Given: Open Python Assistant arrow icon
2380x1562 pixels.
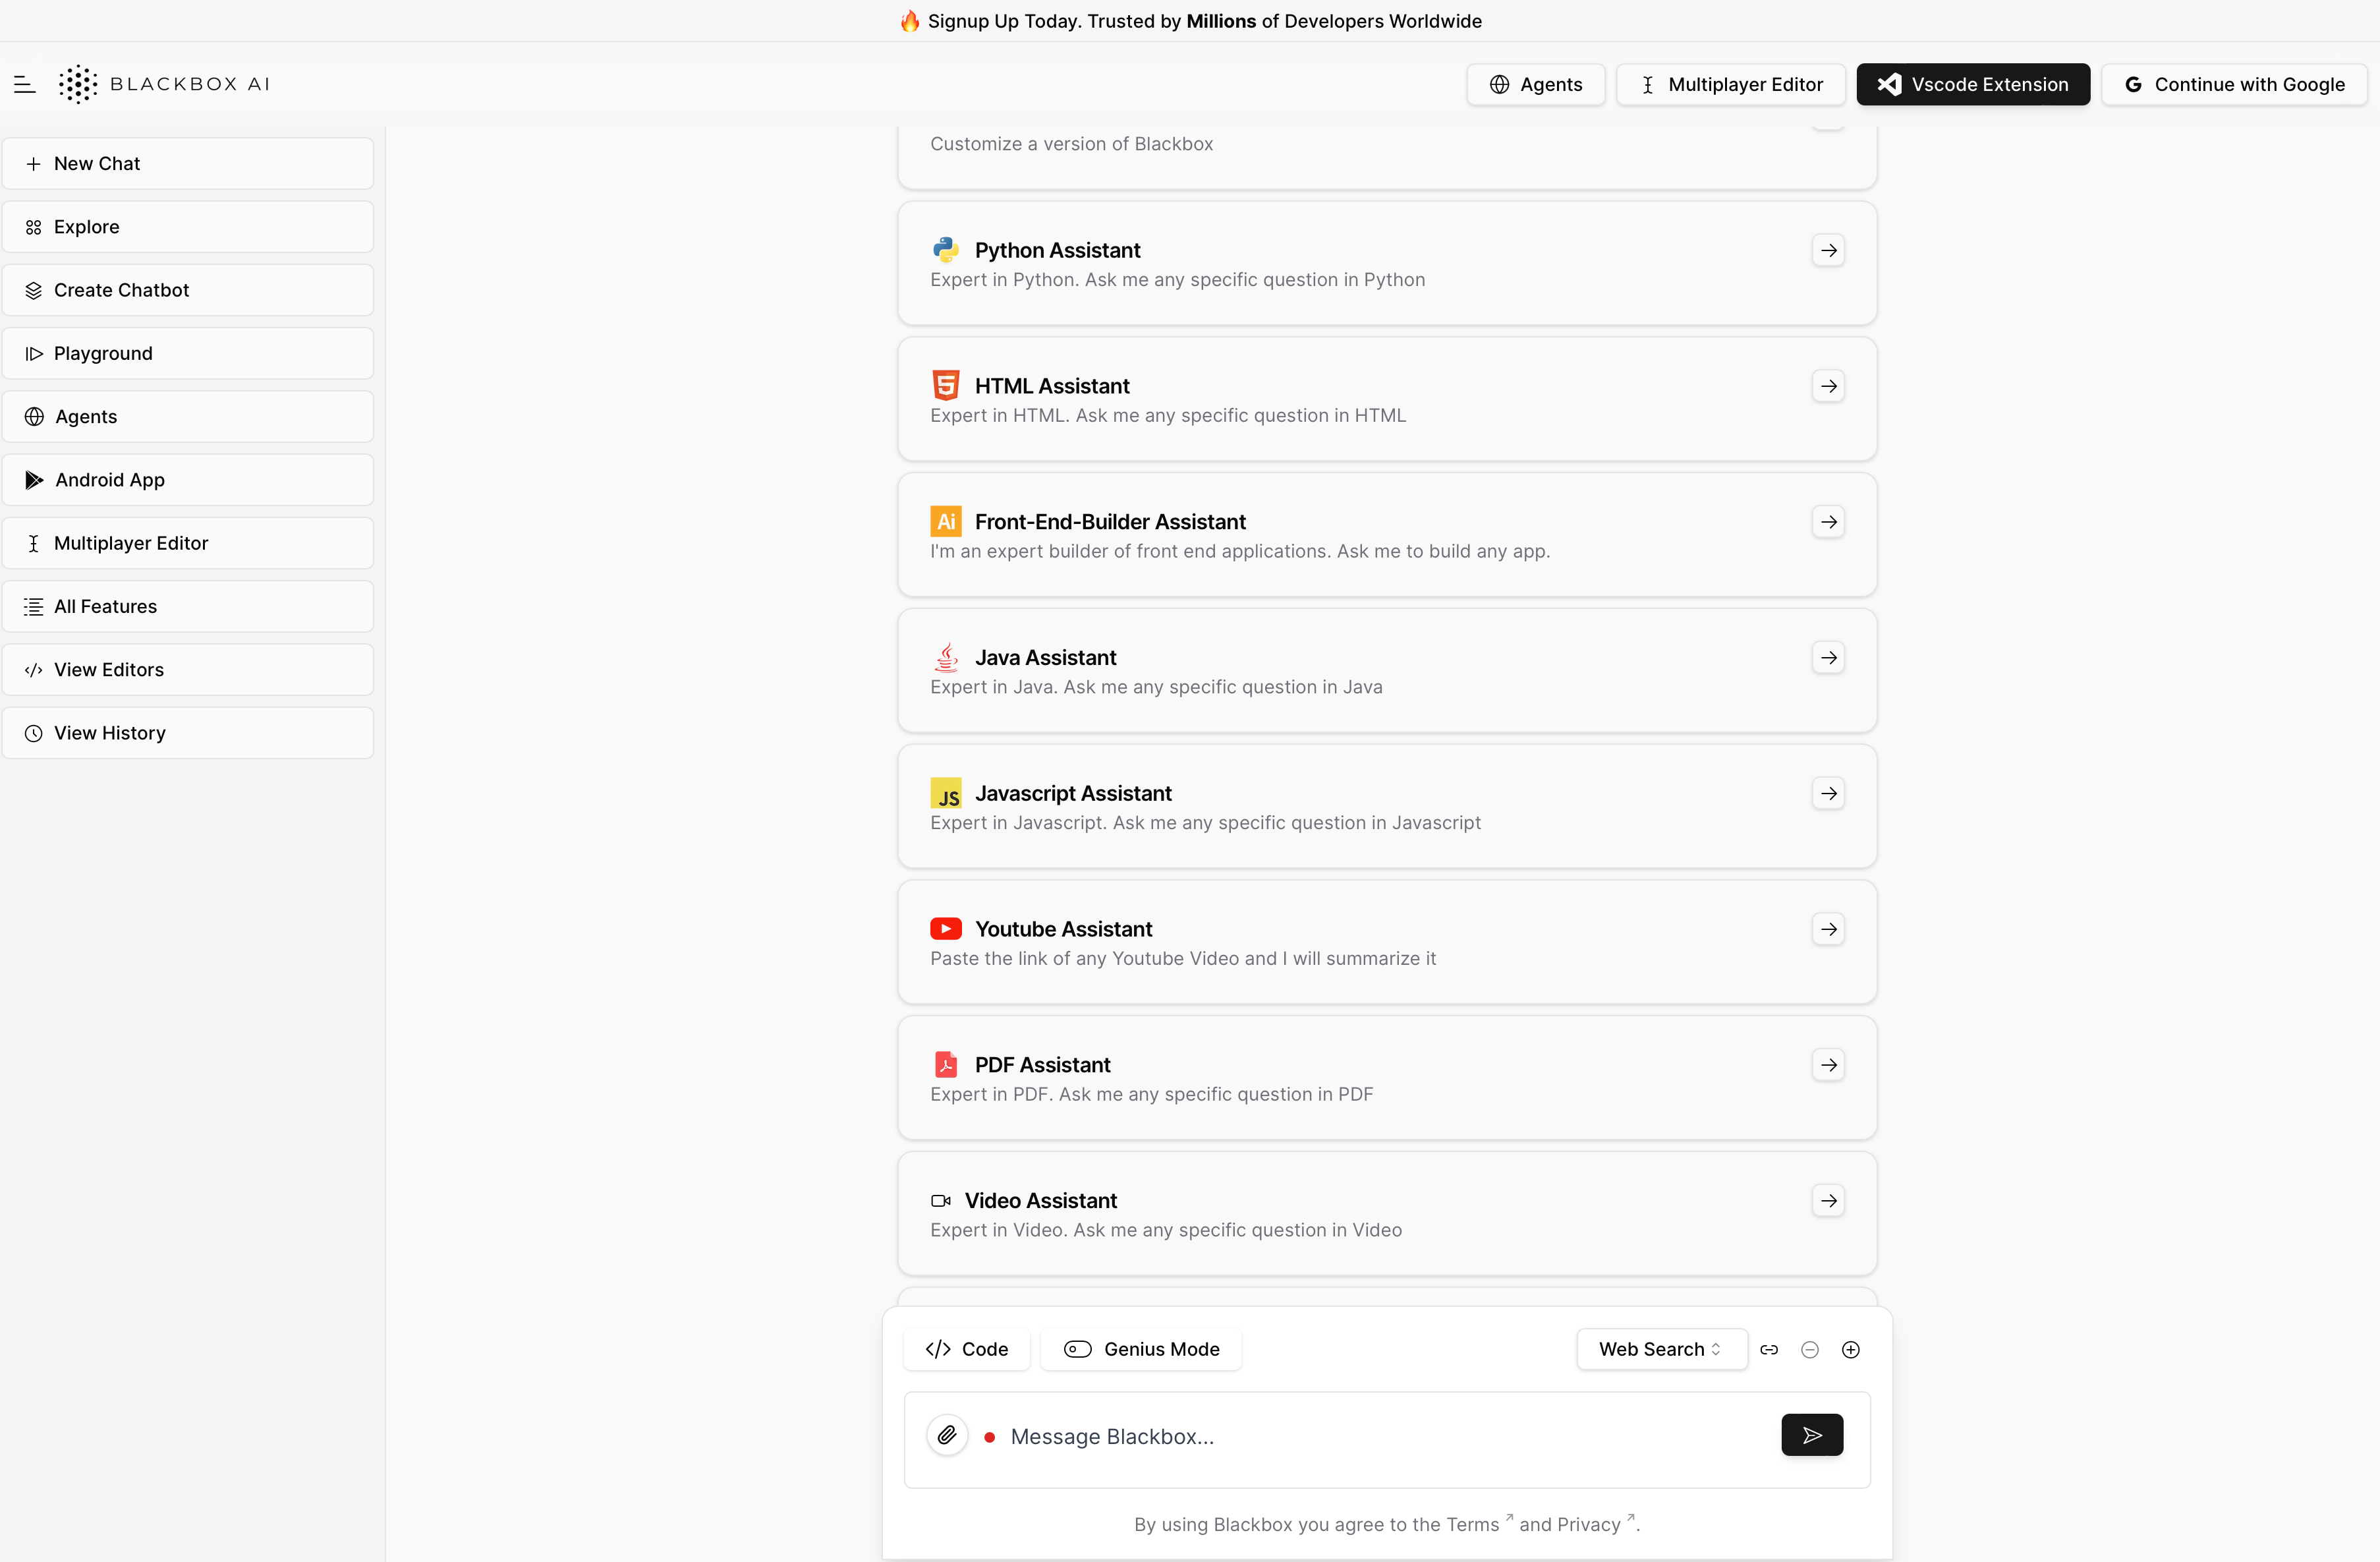Looking at the screenshot, I should click(1828, 250).
